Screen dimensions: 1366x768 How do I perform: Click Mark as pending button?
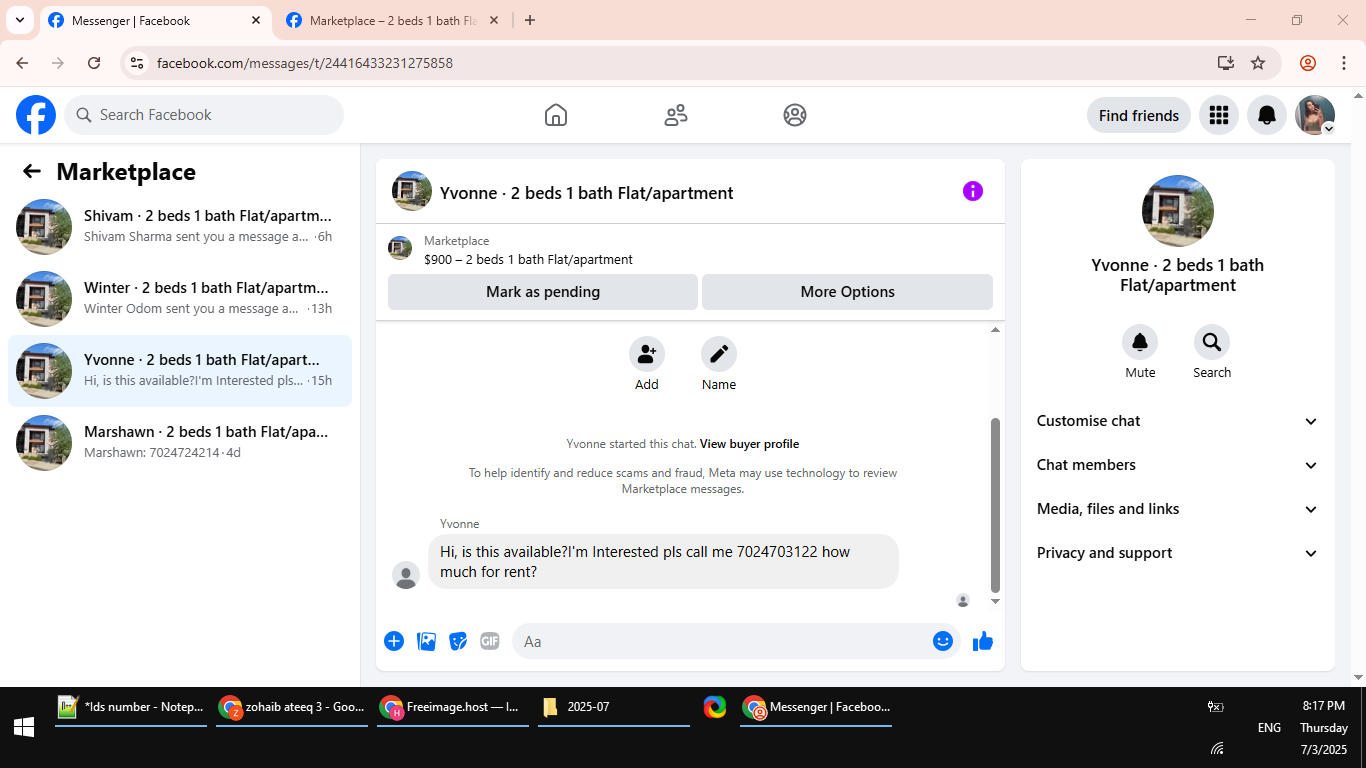tap(543, 292)
